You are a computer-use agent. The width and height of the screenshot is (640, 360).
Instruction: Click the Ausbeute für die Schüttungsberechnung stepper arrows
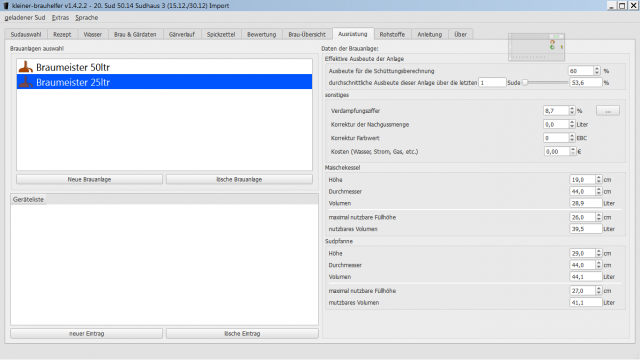(597, 71)
